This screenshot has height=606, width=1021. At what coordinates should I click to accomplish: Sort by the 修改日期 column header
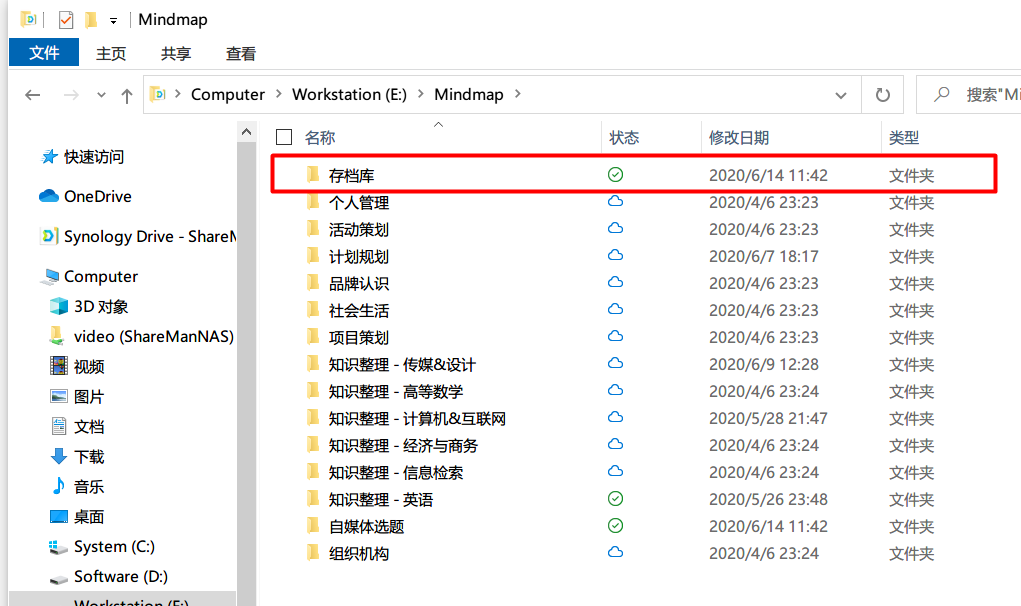tap(739, 137)
